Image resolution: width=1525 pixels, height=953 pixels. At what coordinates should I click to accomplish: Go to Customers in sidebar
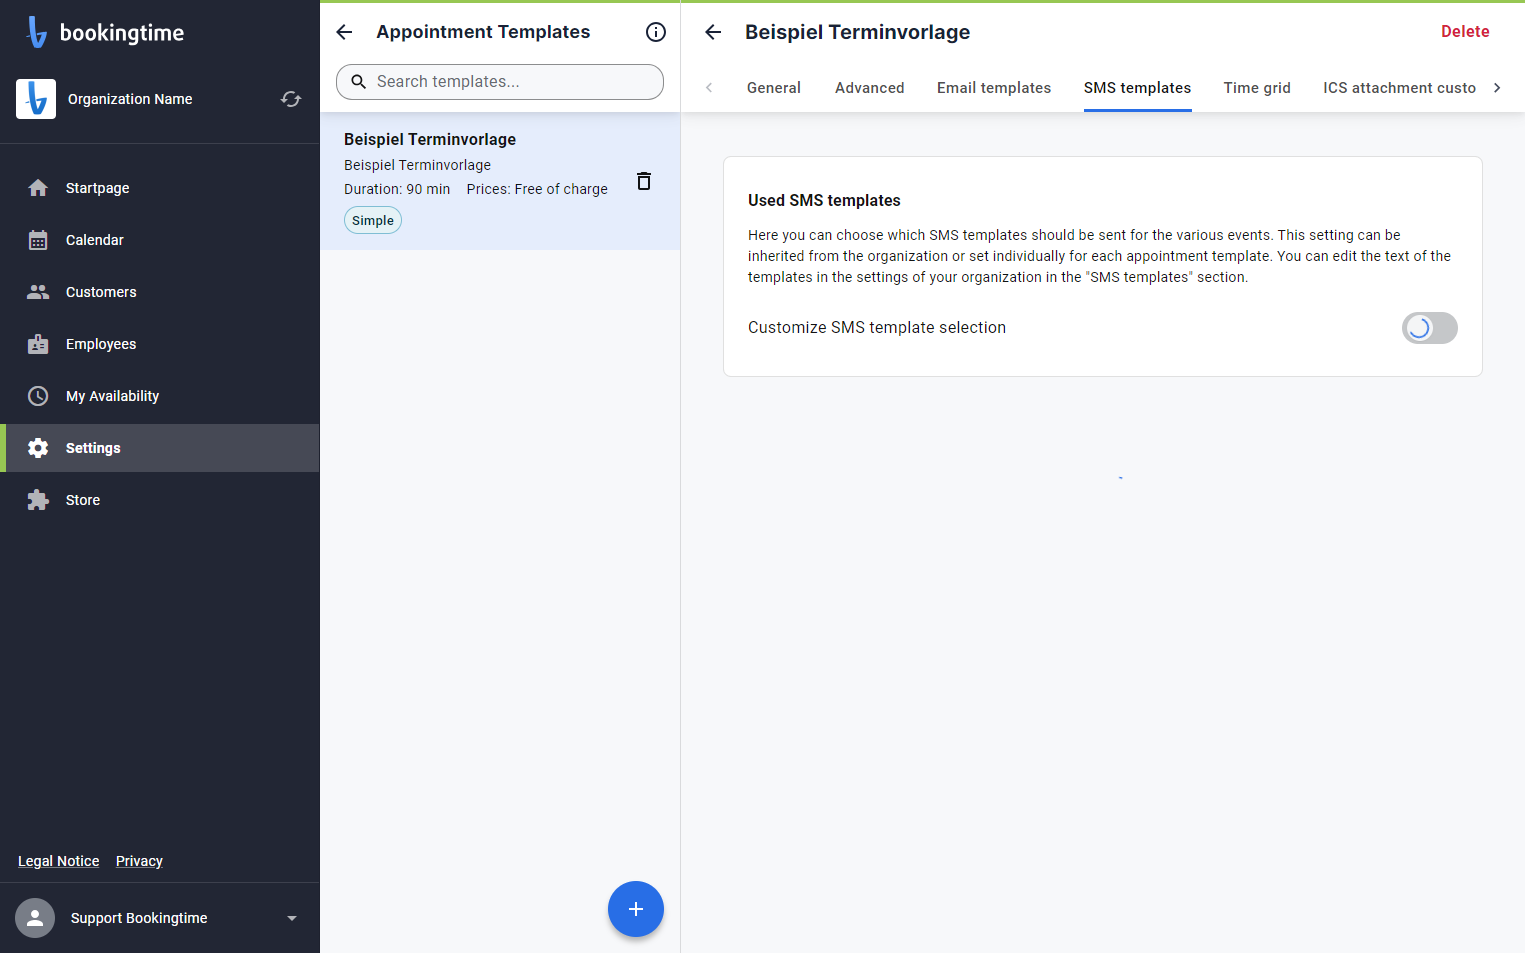[160, 292]
